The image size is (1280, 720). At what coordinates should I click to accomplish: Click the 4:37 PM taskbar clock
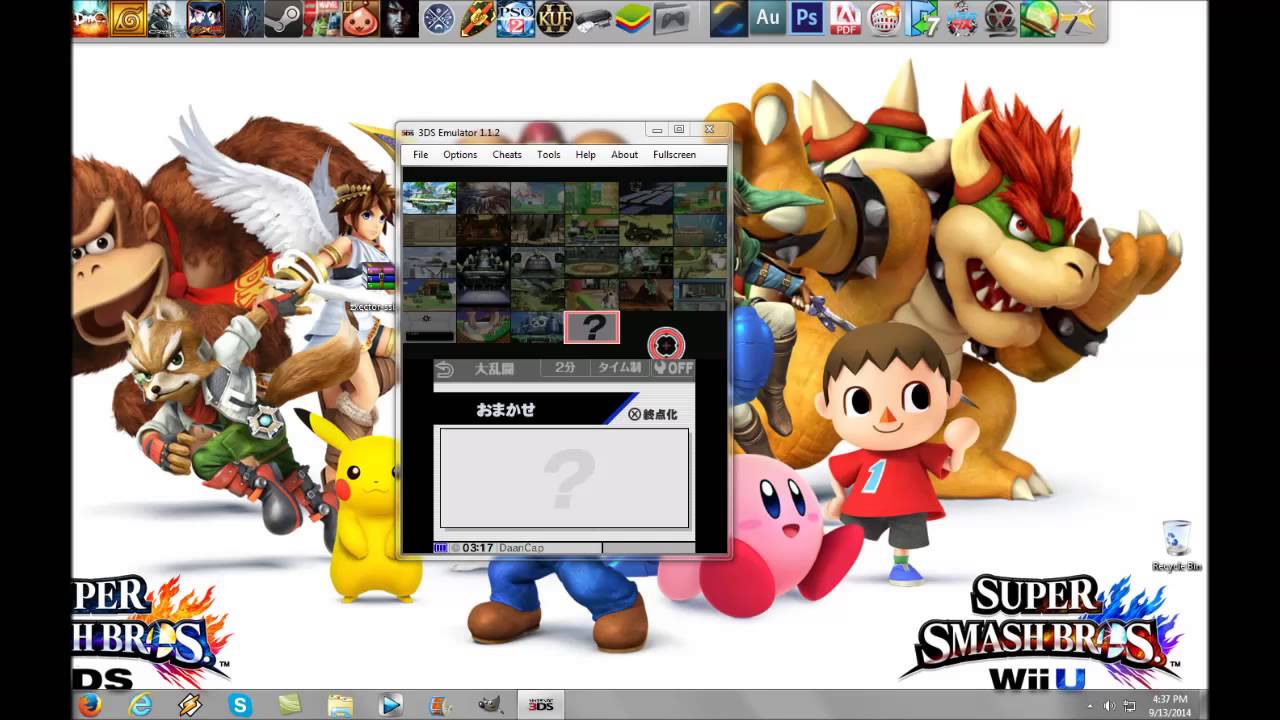(x=1169, y=699)
